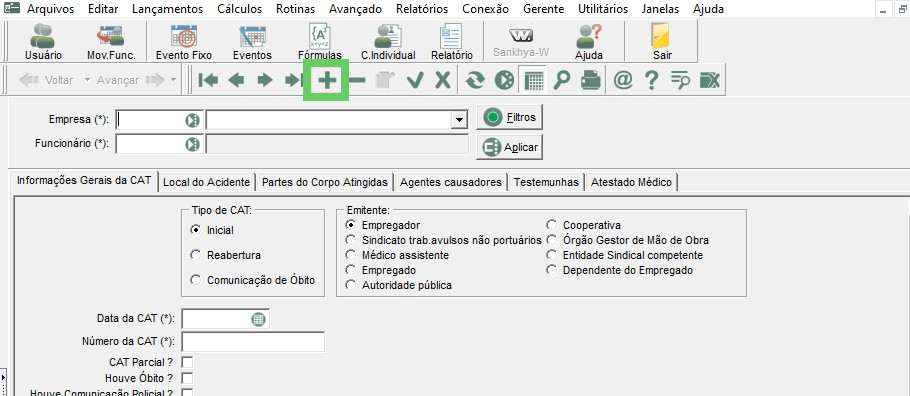Switch to Agentes causadores tab
The width and height of the screenshot is (910, 396).
[x=450, y=182]
